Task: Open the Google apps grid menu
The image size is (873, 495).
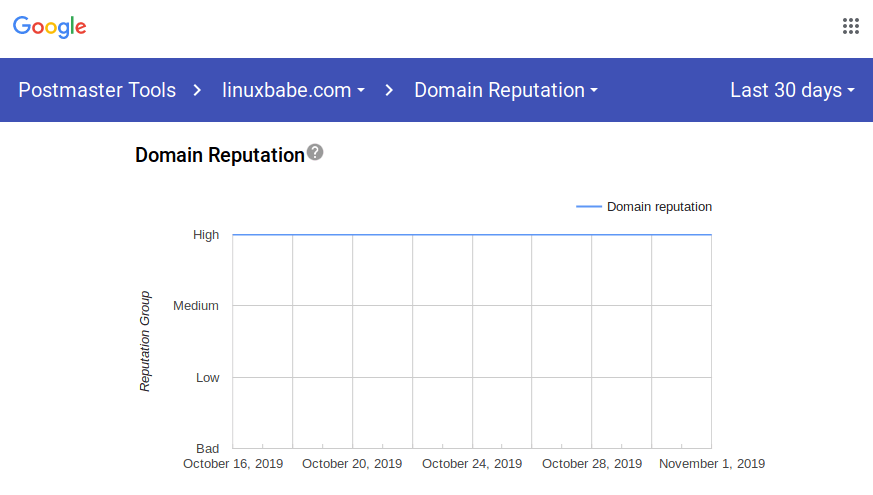Action: click(851, 26)
